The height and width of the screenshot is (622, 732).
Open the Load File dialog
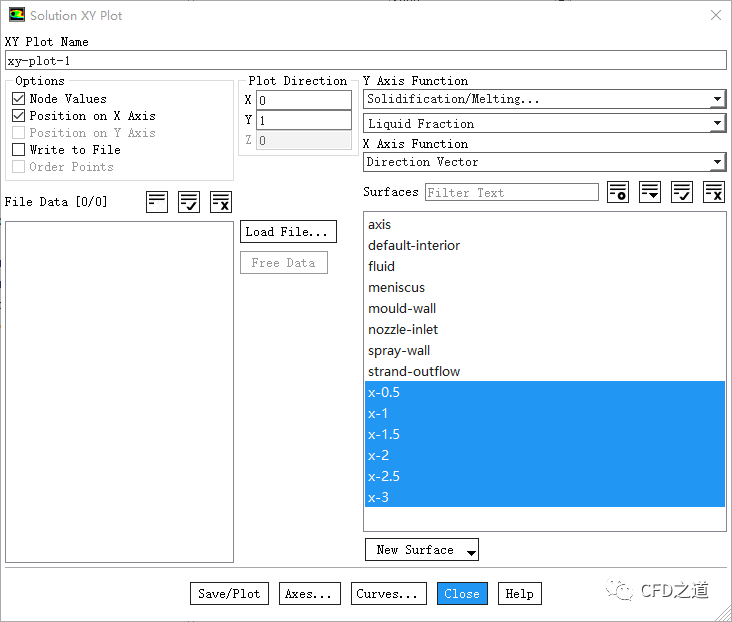[x=288, y=232]
